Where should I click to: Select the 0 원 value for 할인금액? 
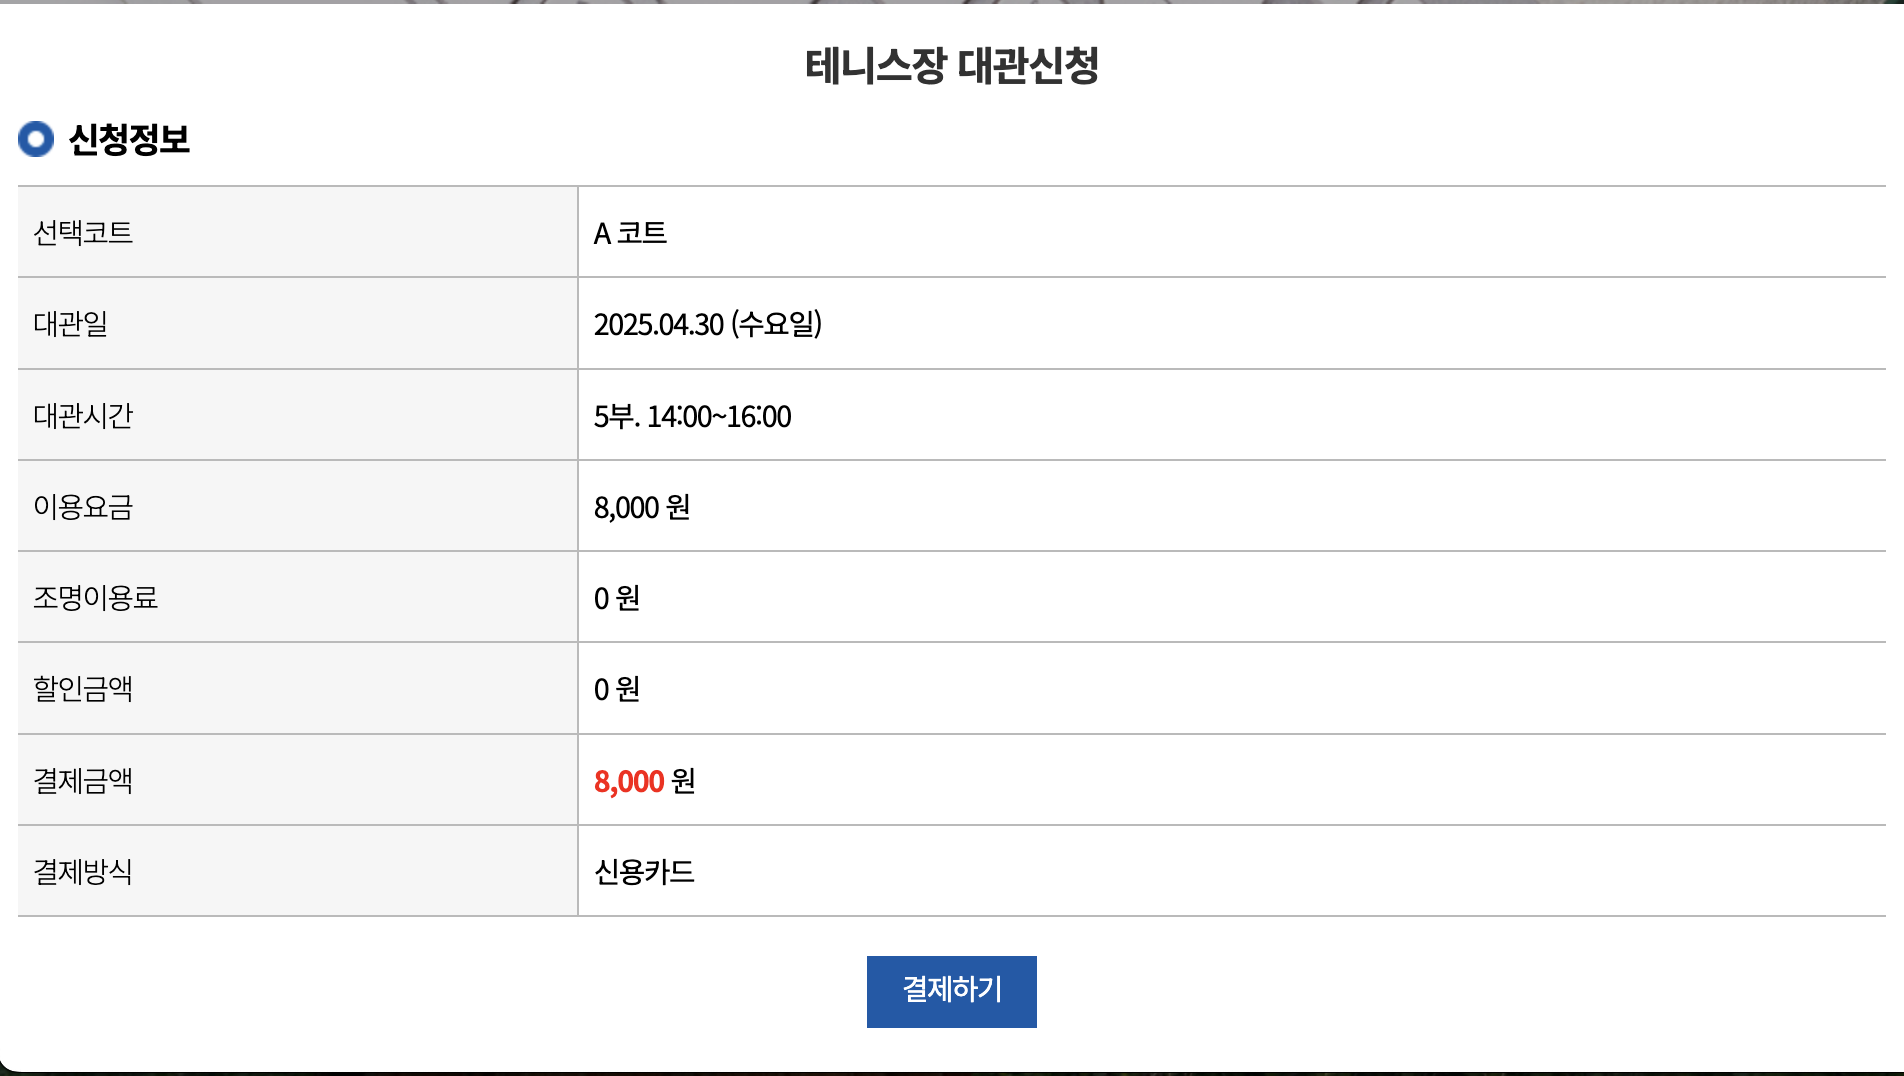616,689
